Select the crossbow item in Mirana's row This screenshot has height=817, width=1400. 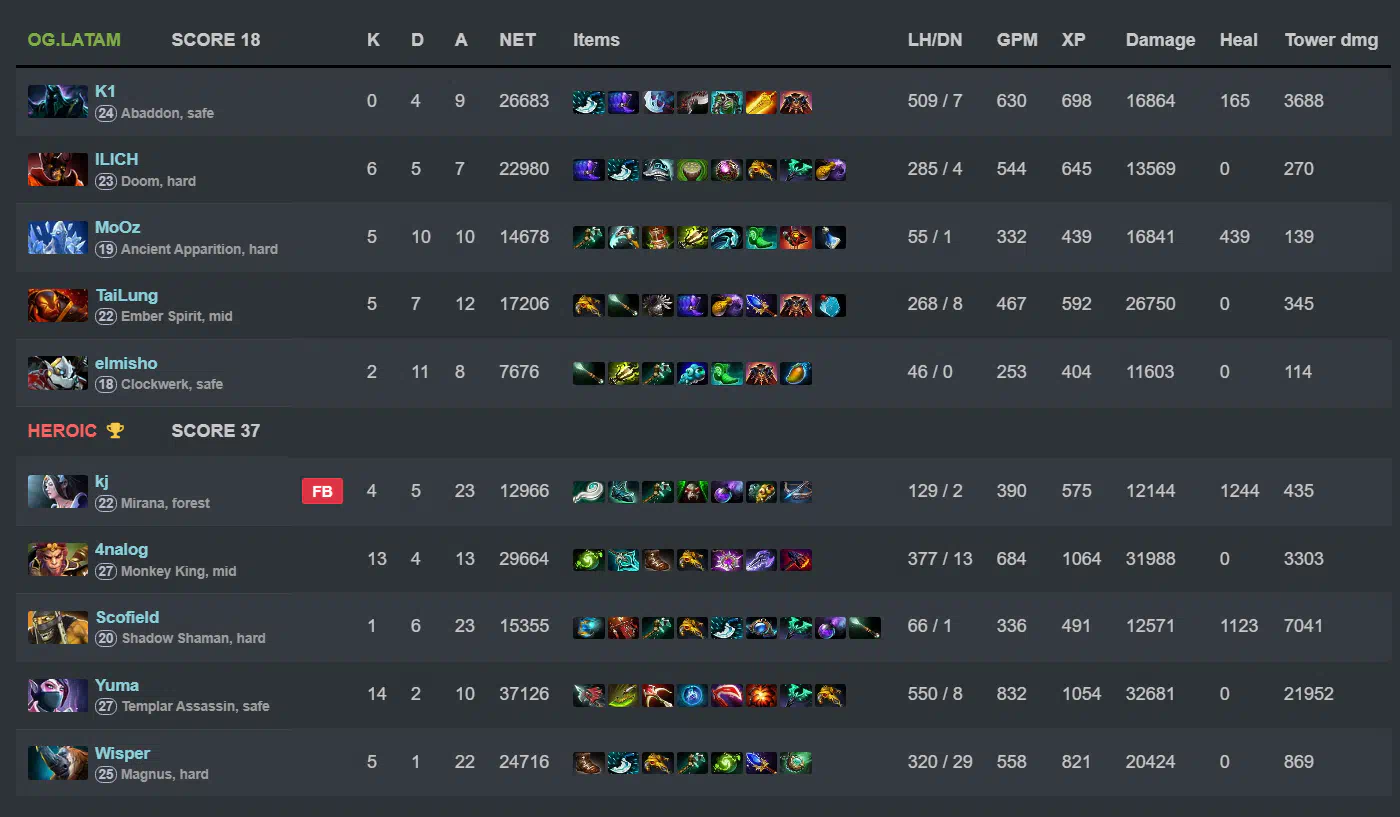click(796, 492)
